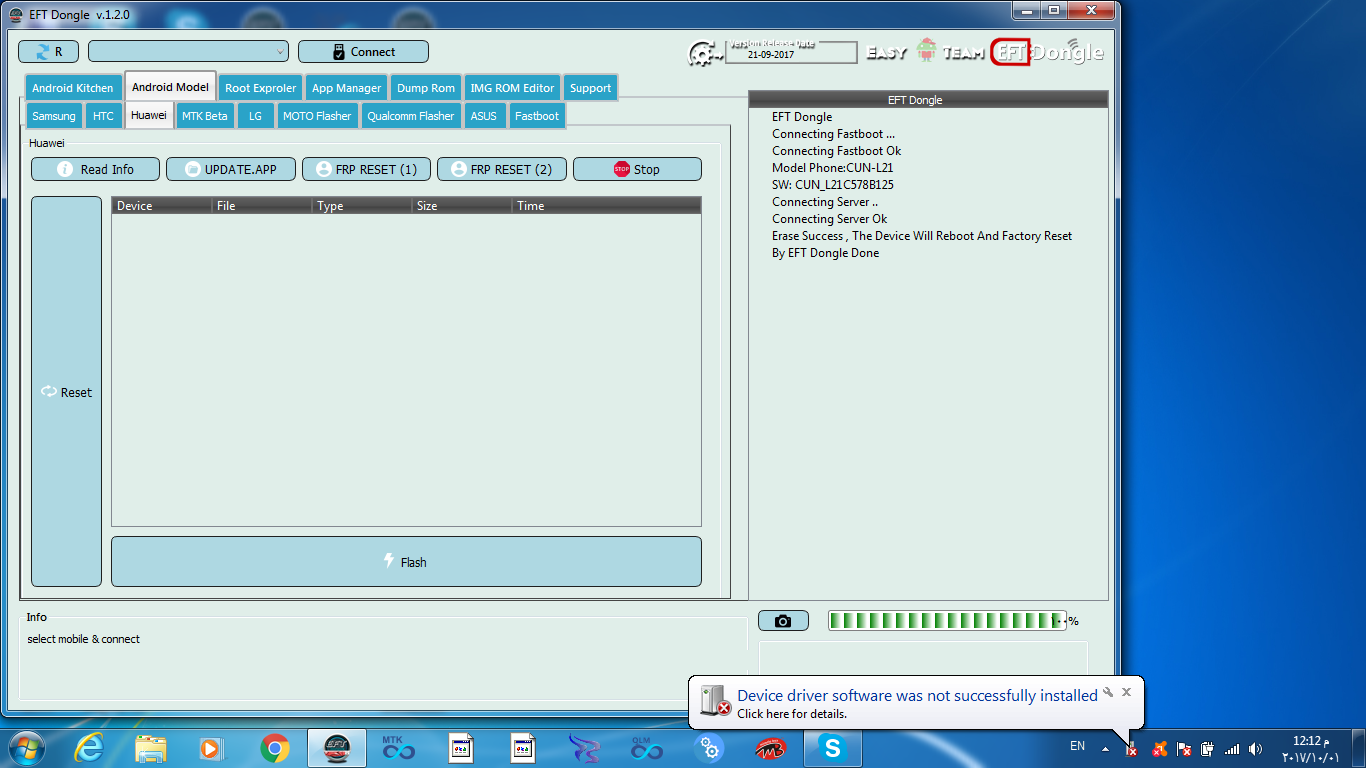Image resolution: width=1366 pixels, height=768 pixels.
Task: Open the Qualcomm Flasher tab
Action: click(411, 116)
